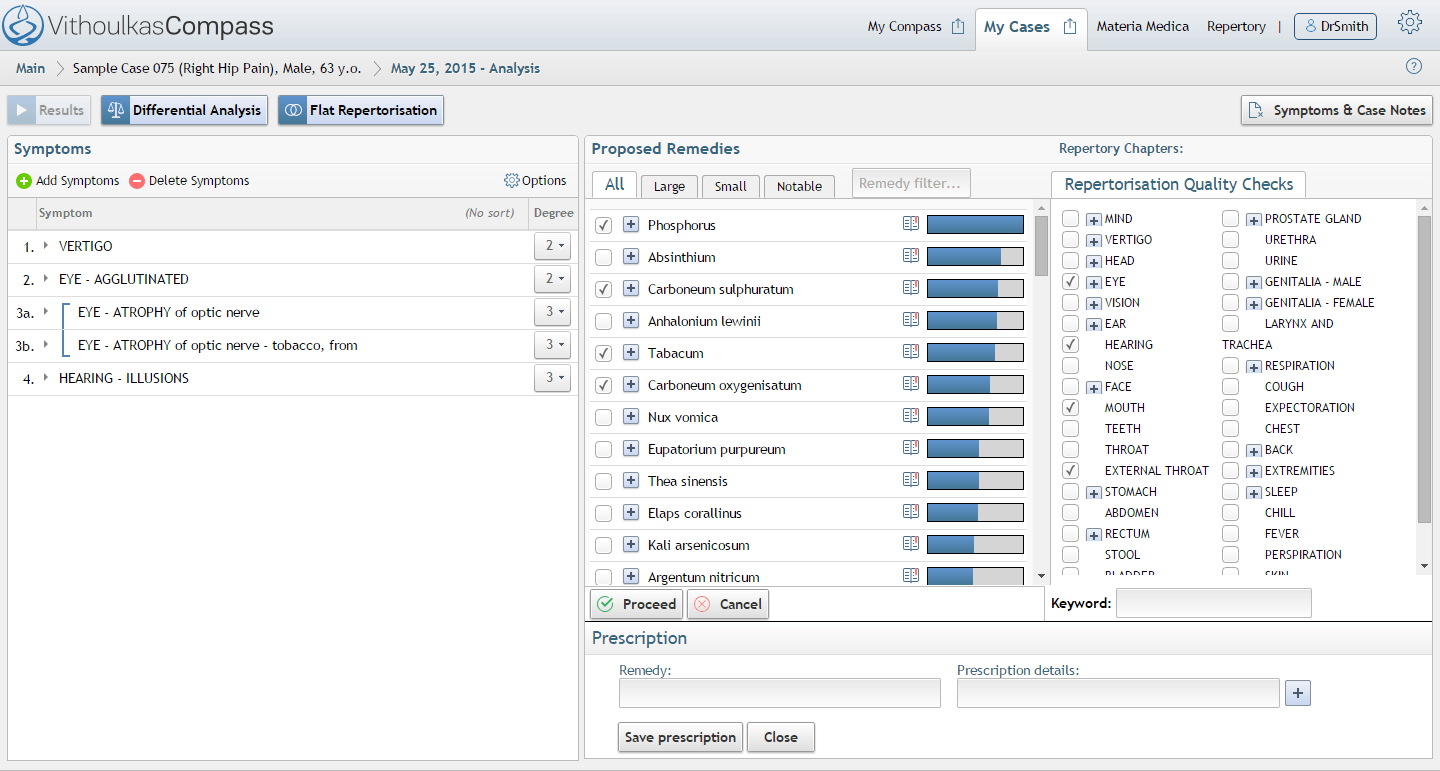Click the Proceed button
This screenshot has width=1440, height=771.
click(637, 604)
